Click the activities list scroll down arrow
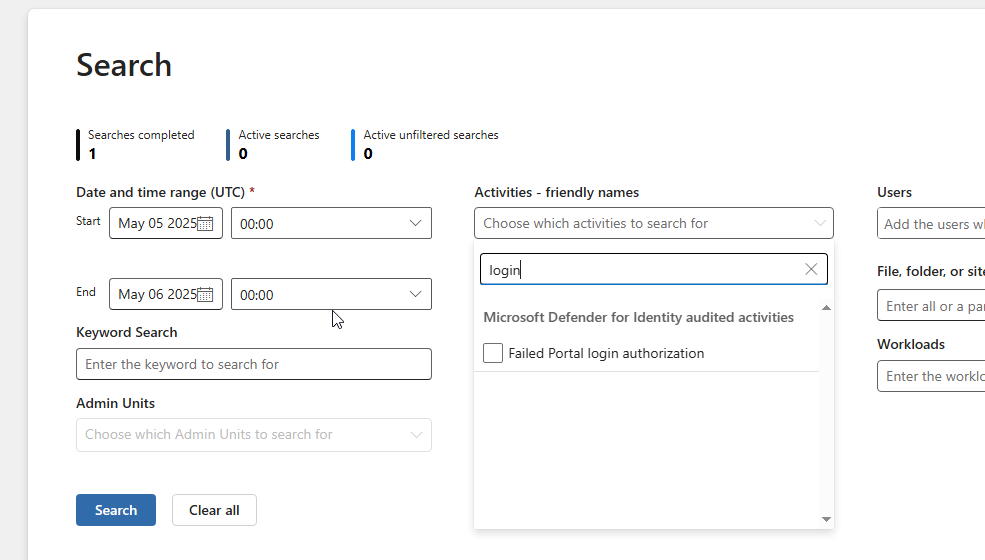Image resolution: width=985 pixels, height=560 pixels. point(826,519)
